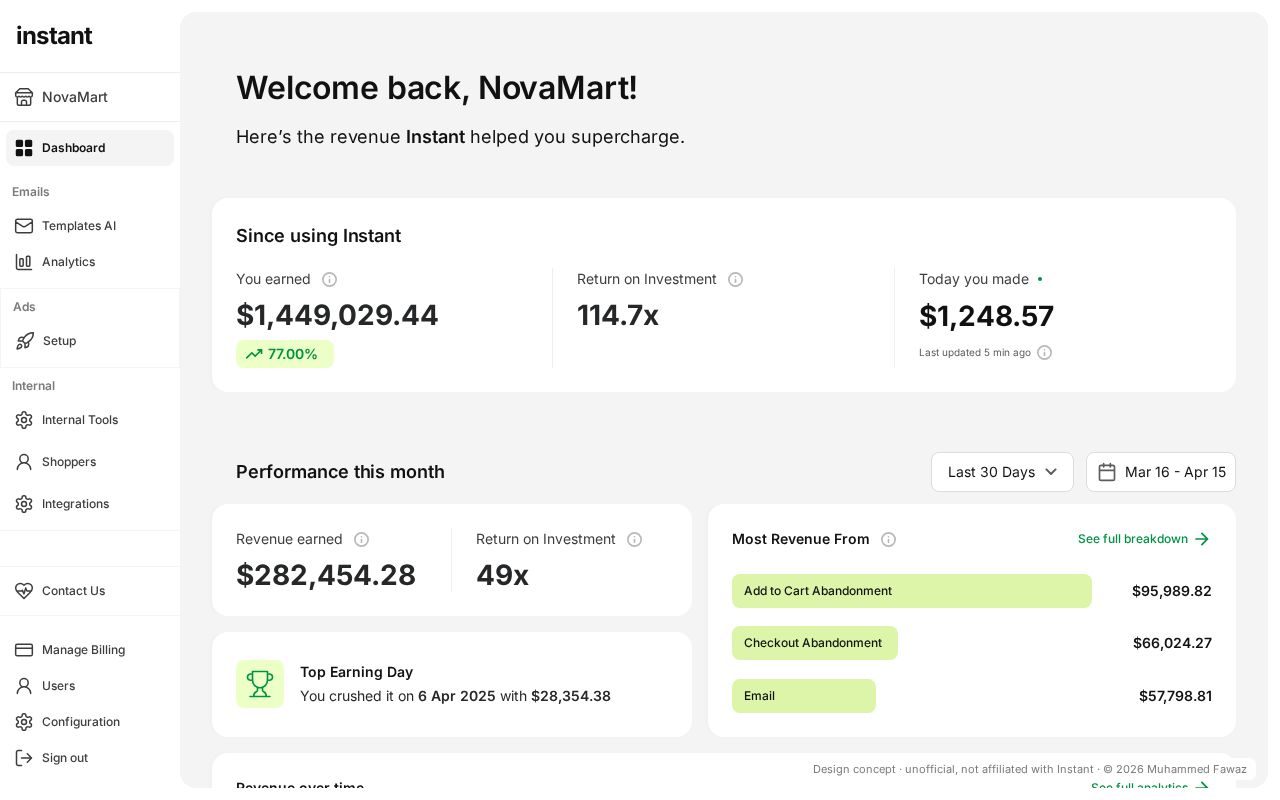The image size is (1280, 800).
Task: Select the Email revenue bar
Action: (x=804, y=696)
